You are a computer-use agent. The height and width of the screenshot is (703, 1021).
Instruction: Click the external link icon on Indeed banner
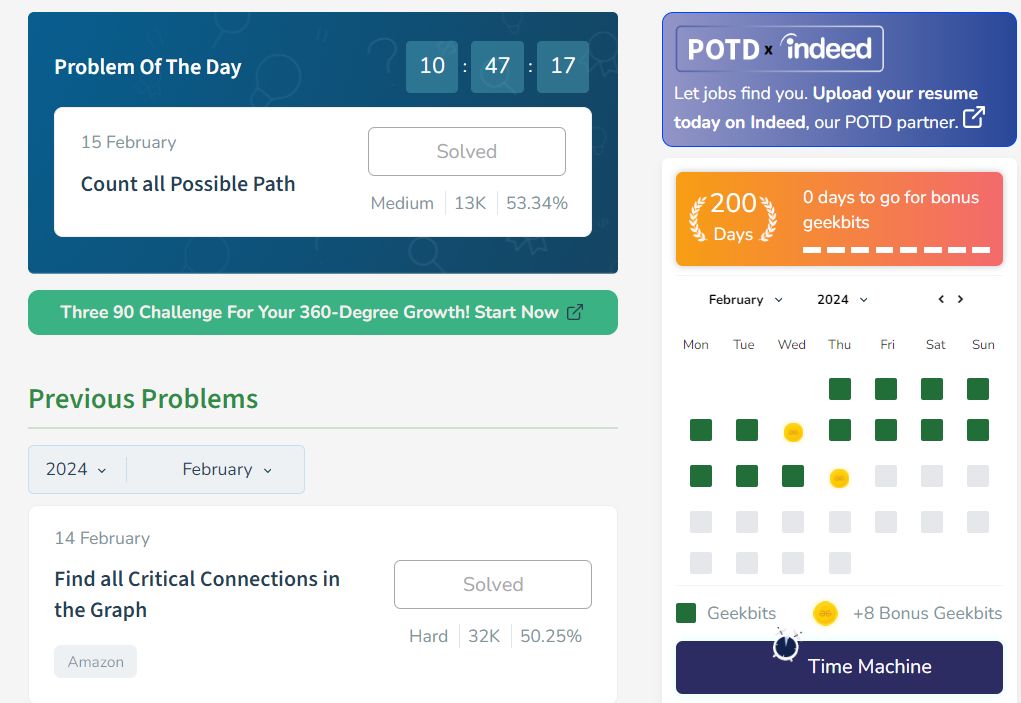tap(973, 117)
